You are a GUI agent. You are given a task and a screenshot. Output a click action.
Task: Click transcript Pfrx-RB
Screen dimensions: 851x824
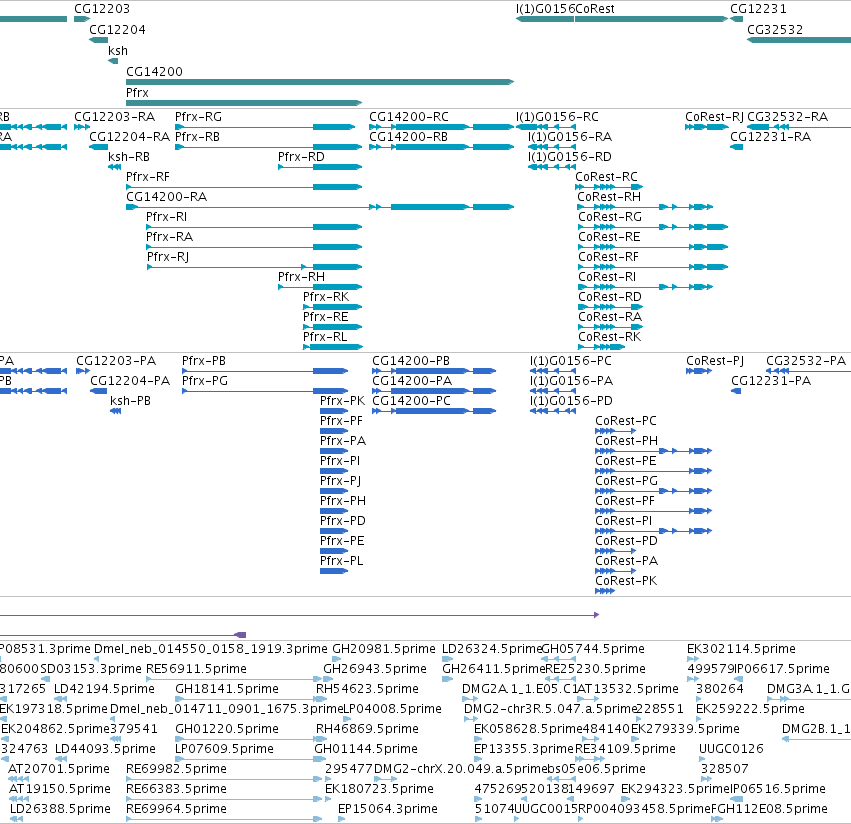point(268,147)
